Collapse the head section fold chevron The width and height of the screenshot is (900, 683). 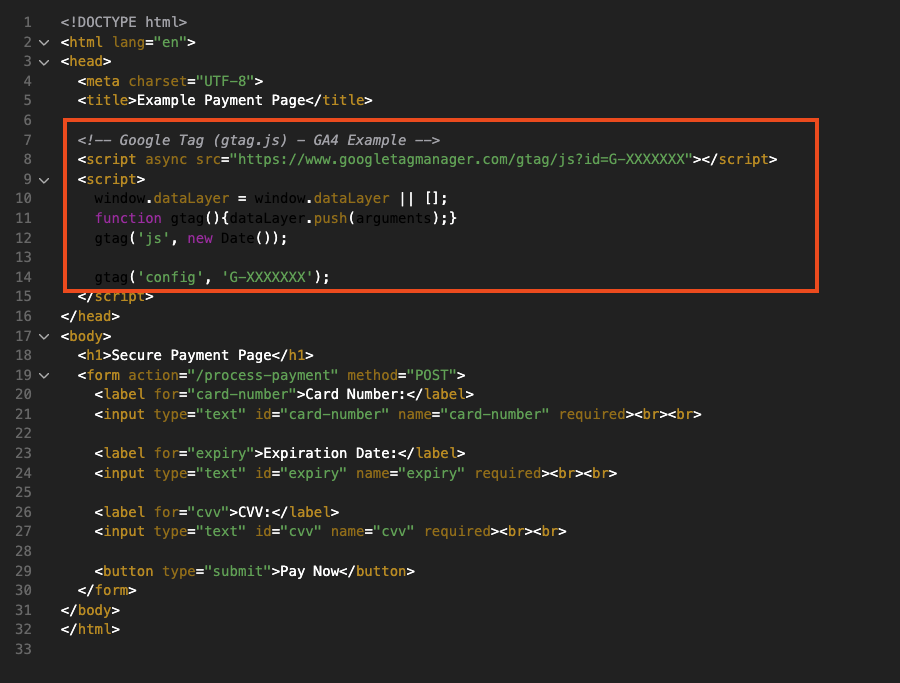44,62
